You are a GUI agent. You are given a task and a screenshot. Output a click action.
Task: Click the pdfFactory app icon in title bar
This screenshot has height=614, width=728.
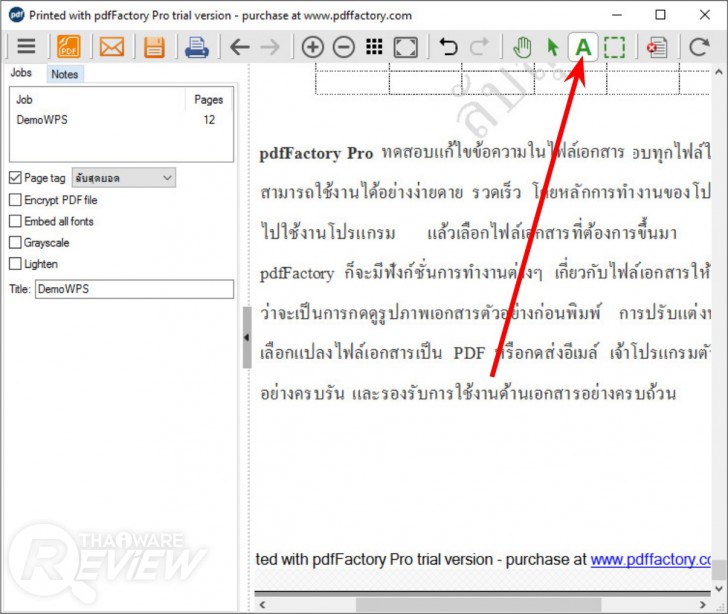16,15
